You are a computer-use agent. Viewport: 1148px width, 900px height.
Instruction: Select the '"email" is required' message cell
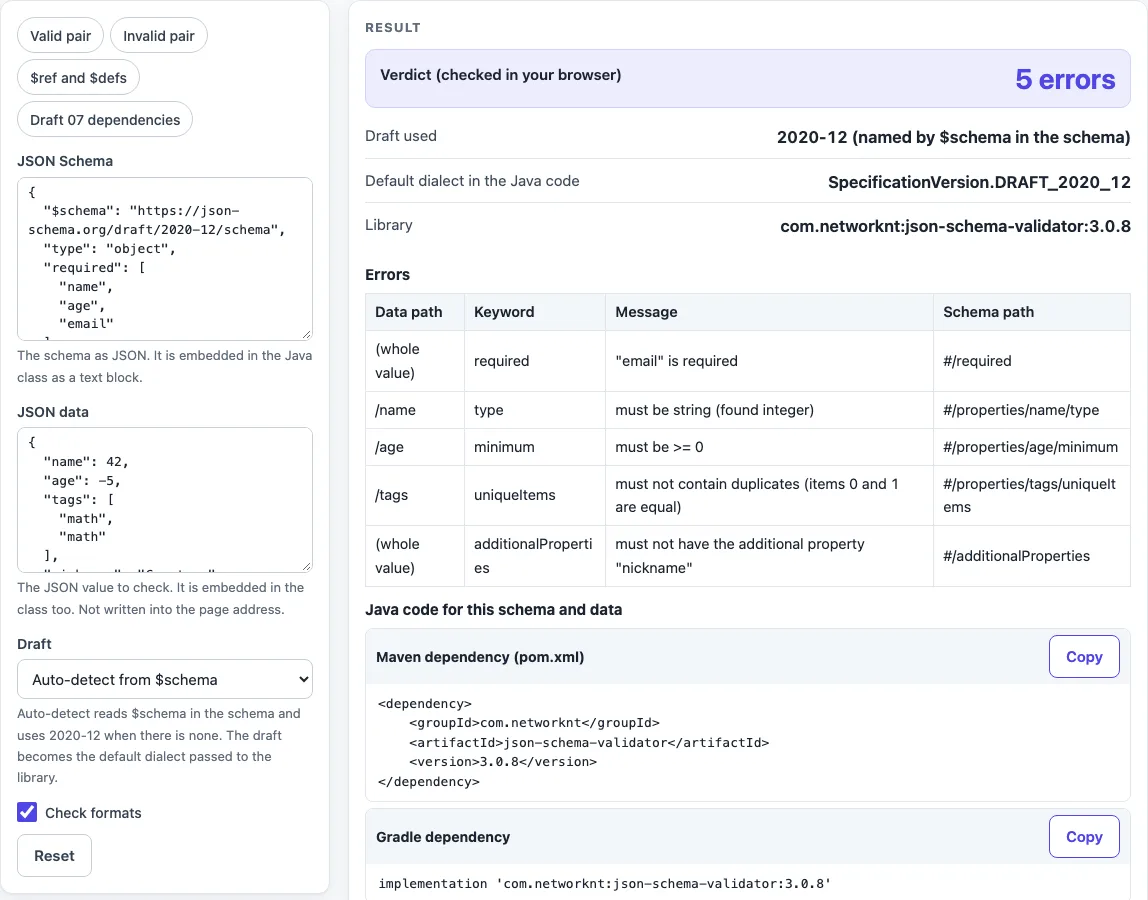(769, 361)
